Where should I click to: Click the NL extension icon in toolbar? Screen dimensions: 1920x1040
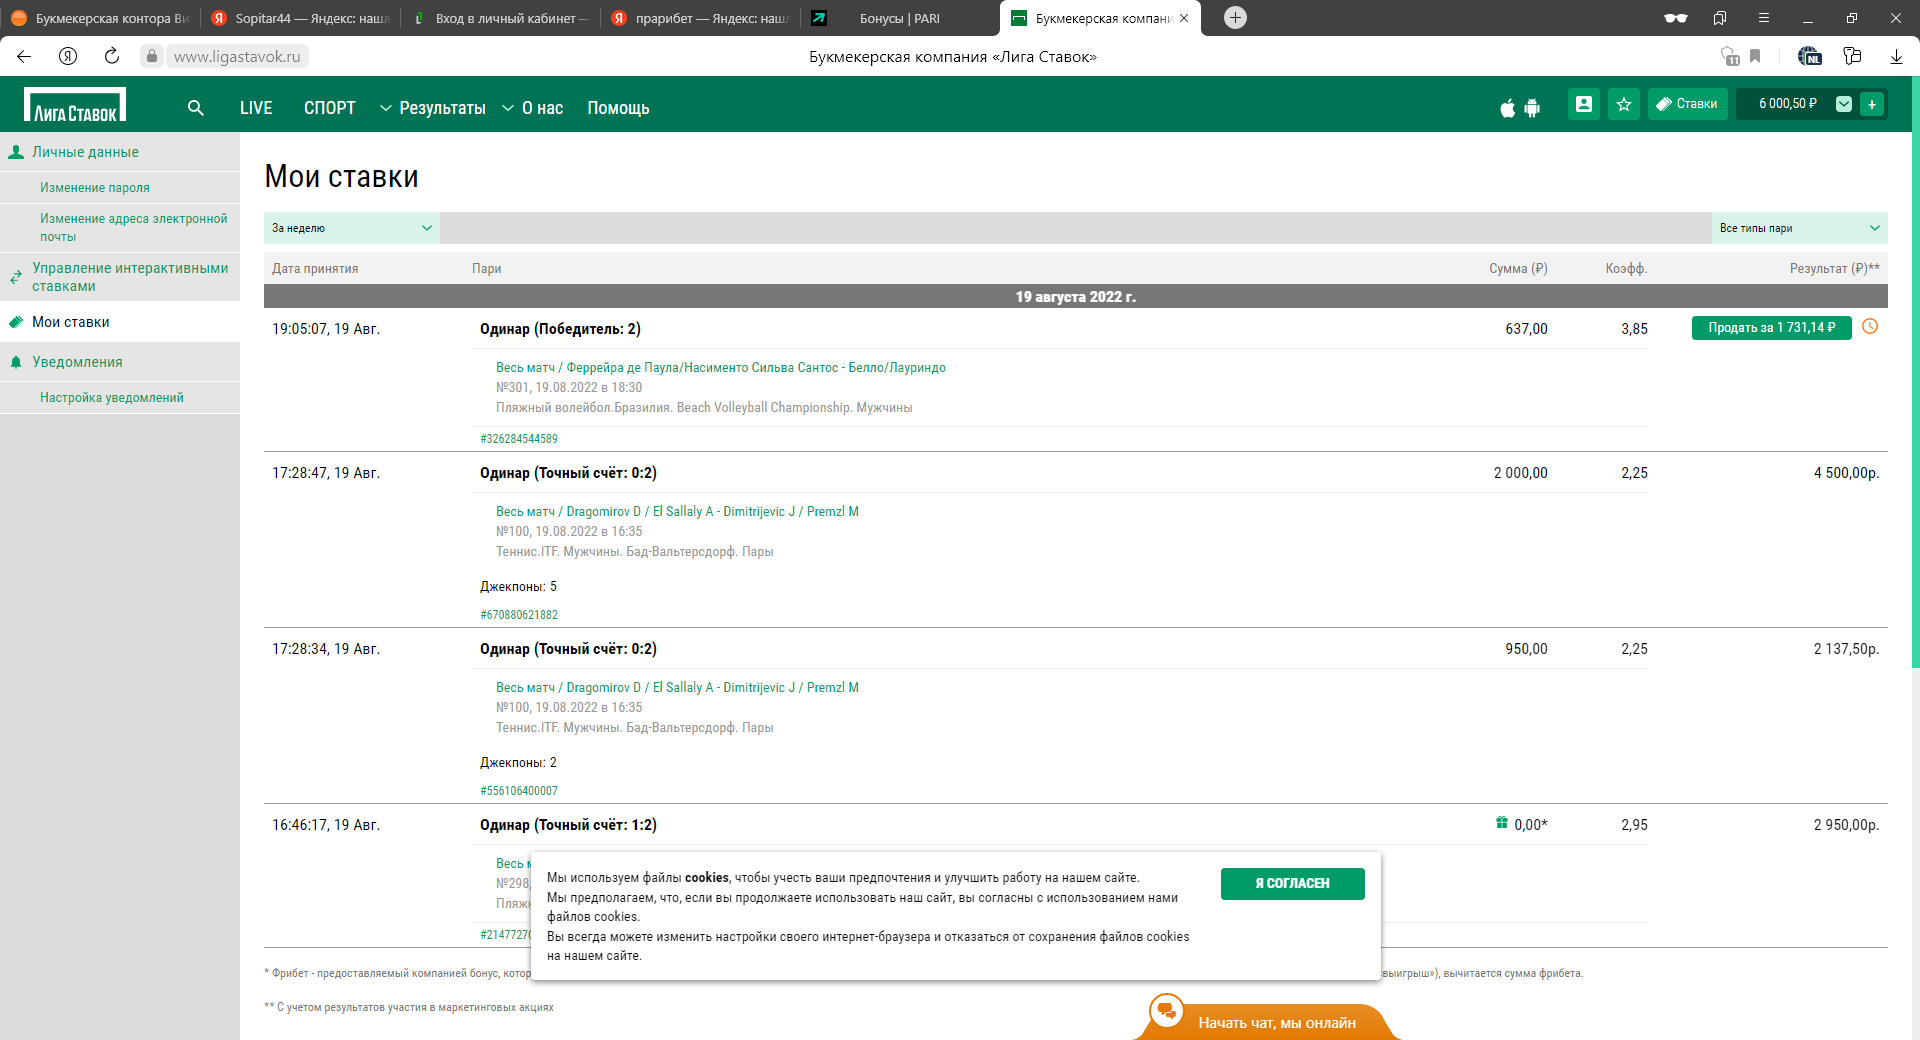click(1809, 56)
